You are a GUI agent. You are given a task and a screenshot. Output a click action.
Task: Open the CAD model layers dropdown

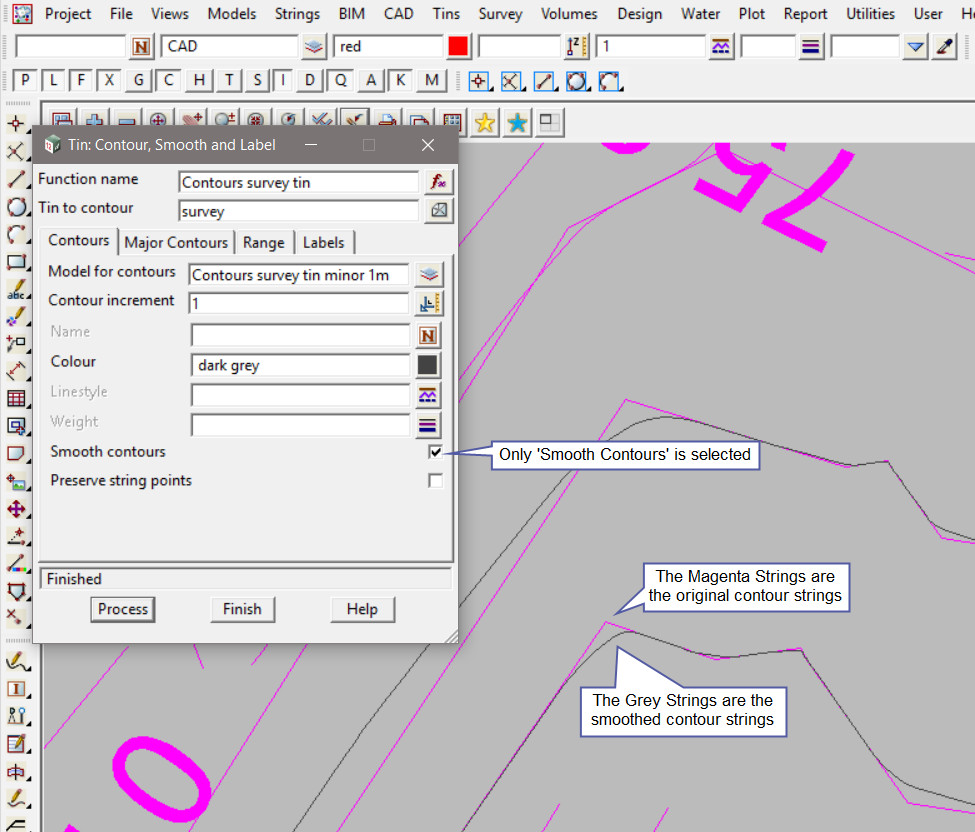point(315,46)
